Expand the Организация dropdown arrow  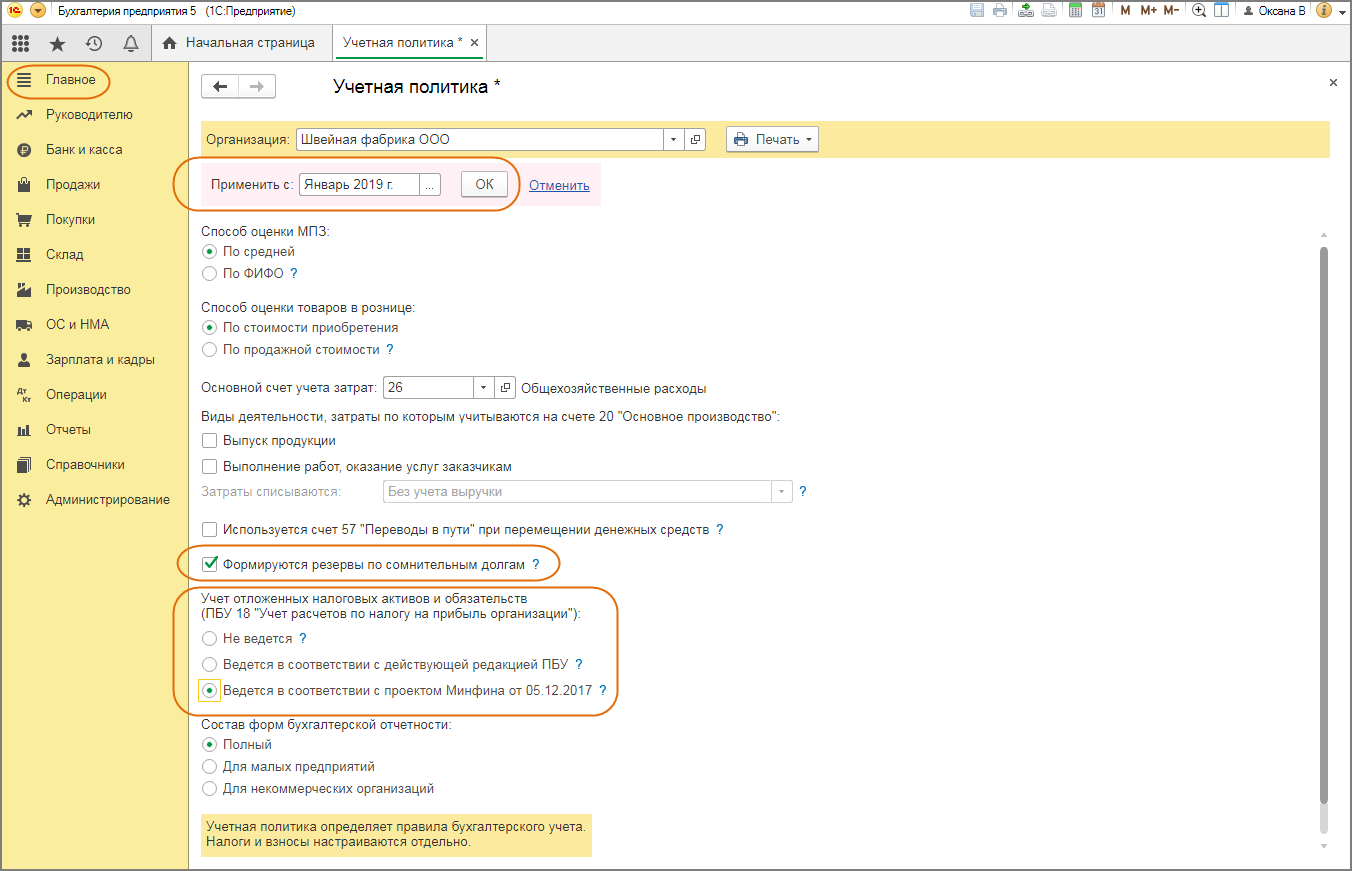tap(674, 140)
